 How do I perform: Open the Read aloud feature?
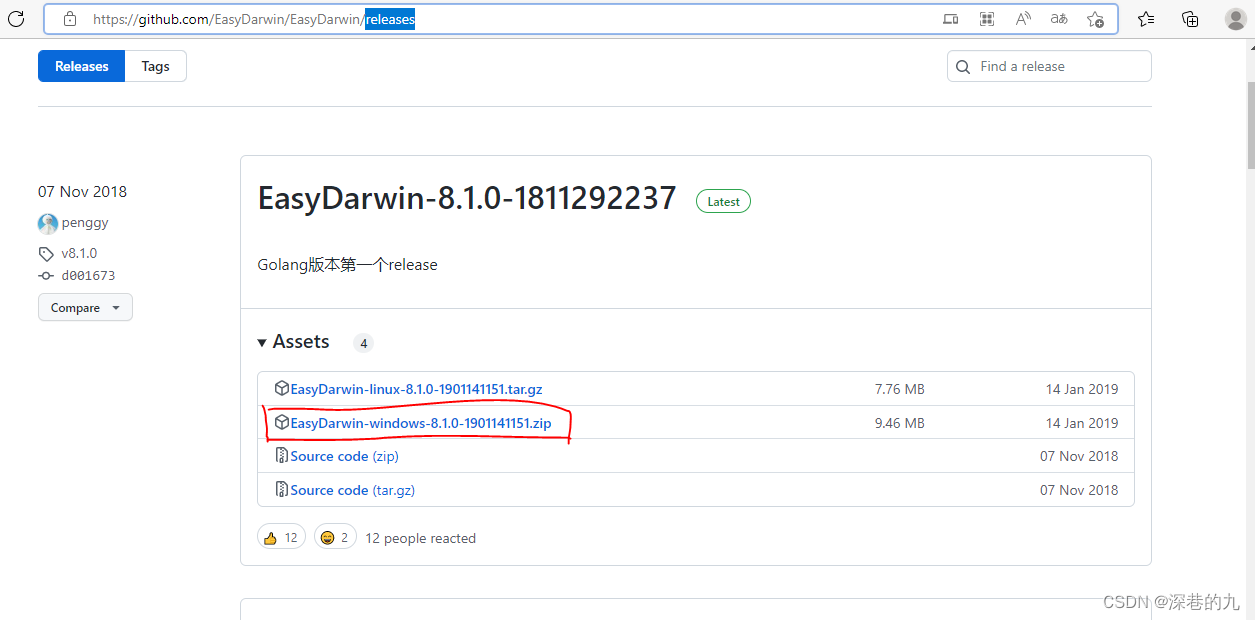(1022, 18)
